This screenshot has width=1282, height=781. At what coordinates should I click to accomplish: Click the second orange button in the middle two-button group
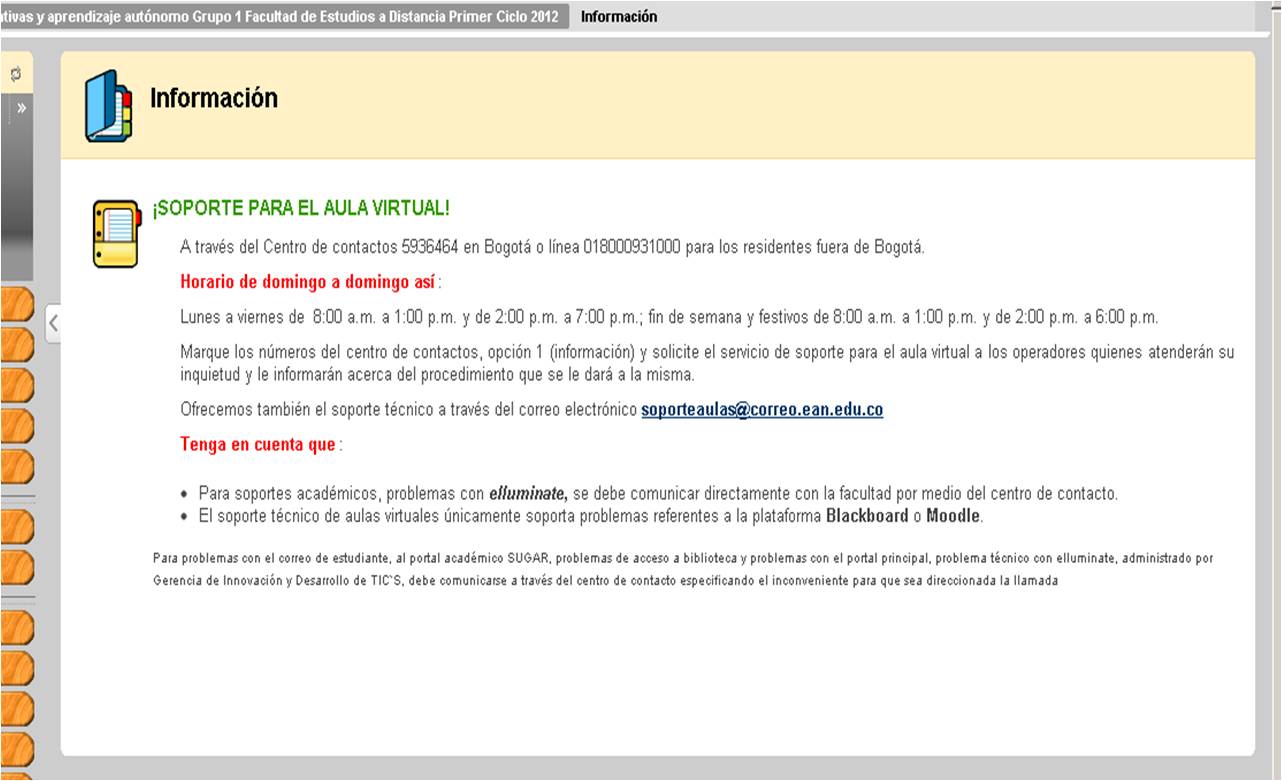(16, 567)
